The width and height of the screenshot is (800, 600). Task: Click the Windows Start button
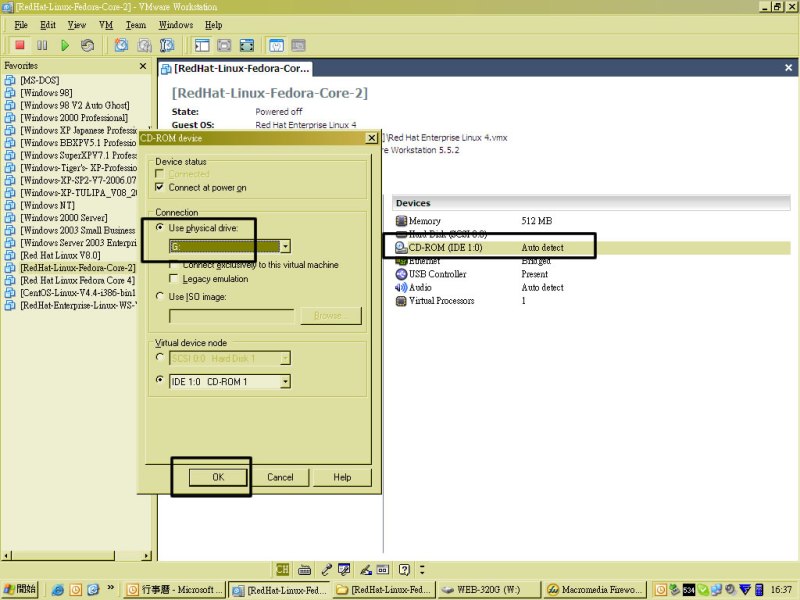pyautogui.click(x=20, y=589)
